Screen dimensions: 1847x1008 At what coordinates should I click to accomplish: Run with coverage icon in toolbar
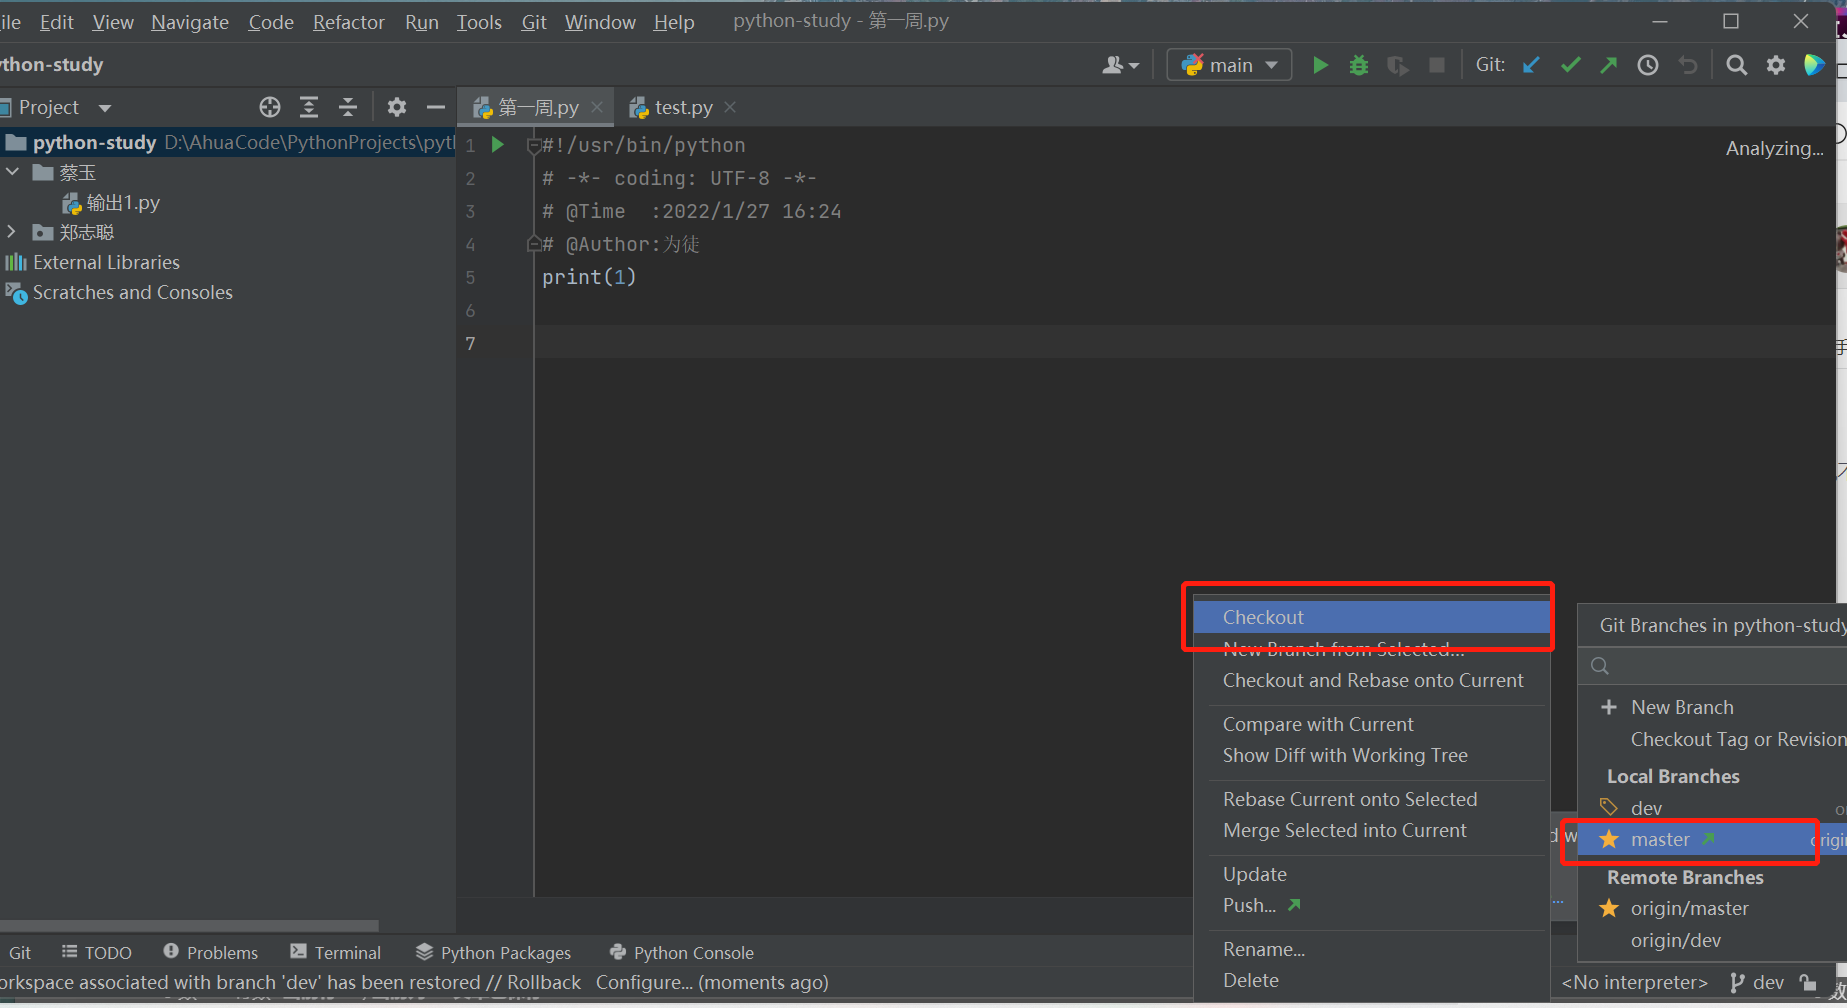click(1398, 65)
